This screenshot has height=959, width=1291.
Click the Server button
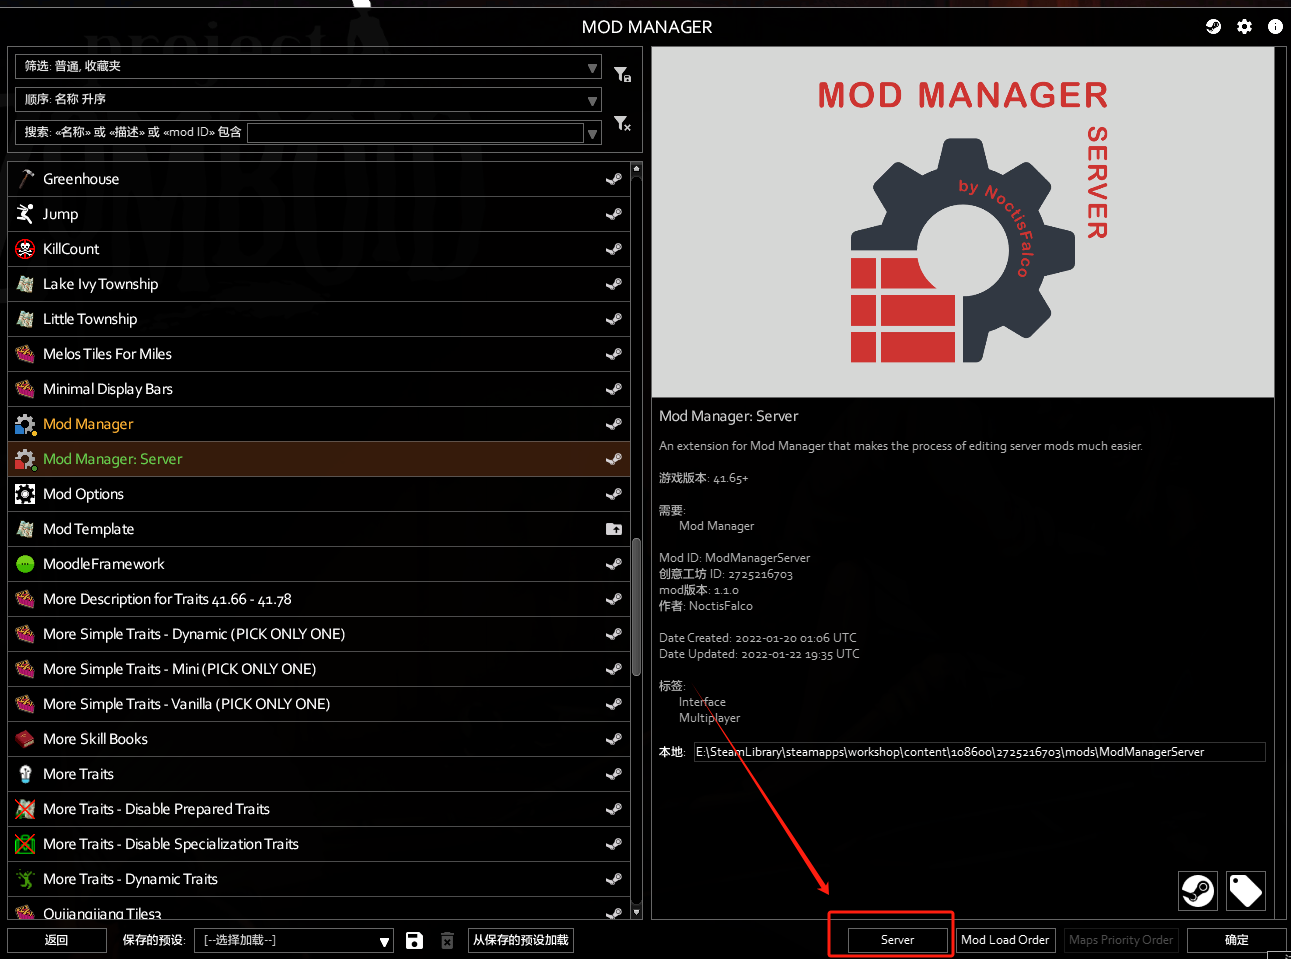pos(897,940)
